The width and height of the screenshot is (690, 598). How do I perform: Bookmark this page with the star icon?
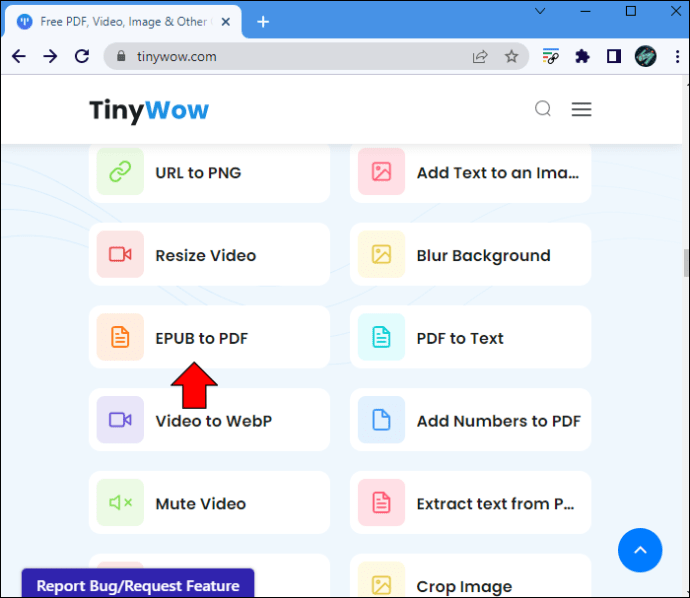511,56
